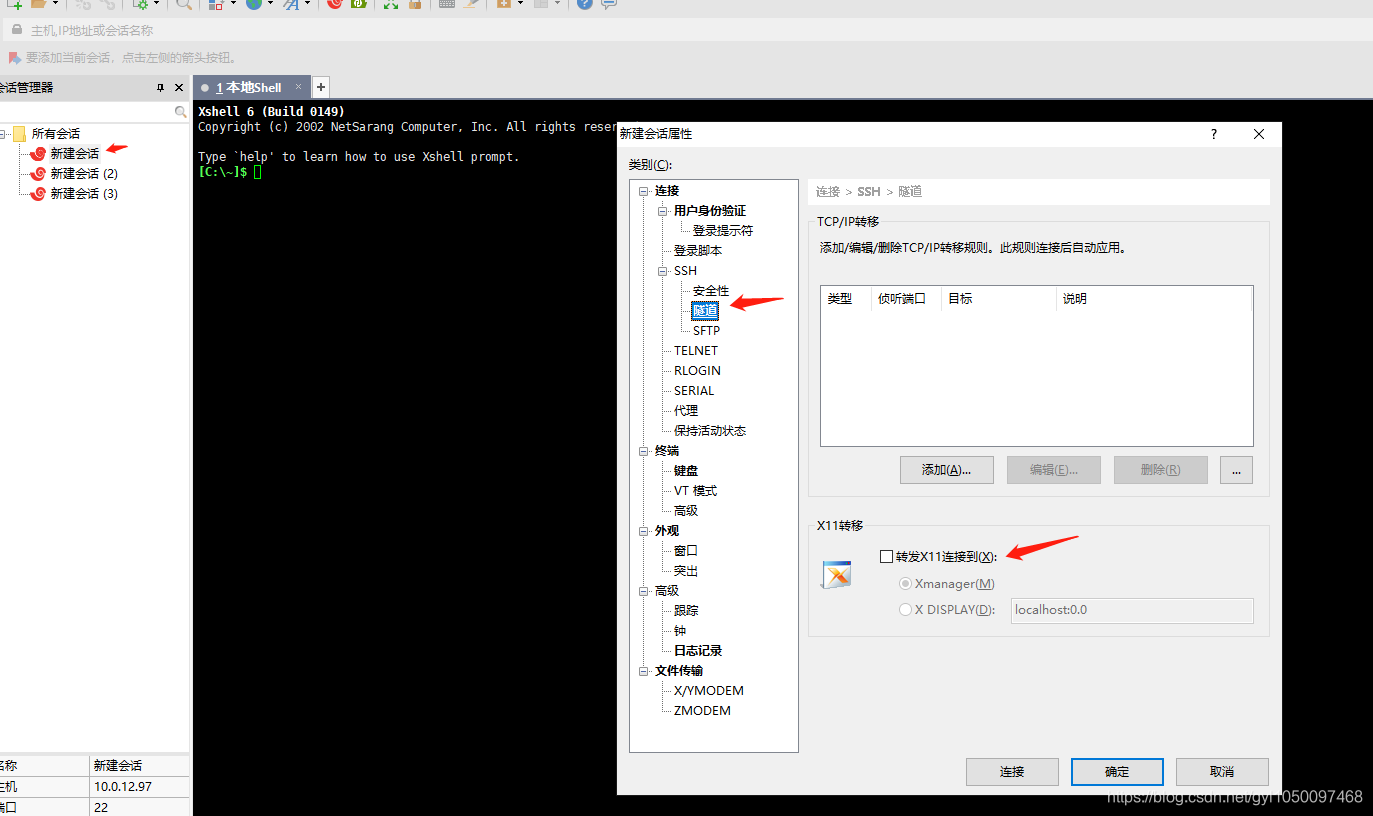Click the X11 forwarding section icon
This screenshot has width=1373, height=816.
pos(836,574)
